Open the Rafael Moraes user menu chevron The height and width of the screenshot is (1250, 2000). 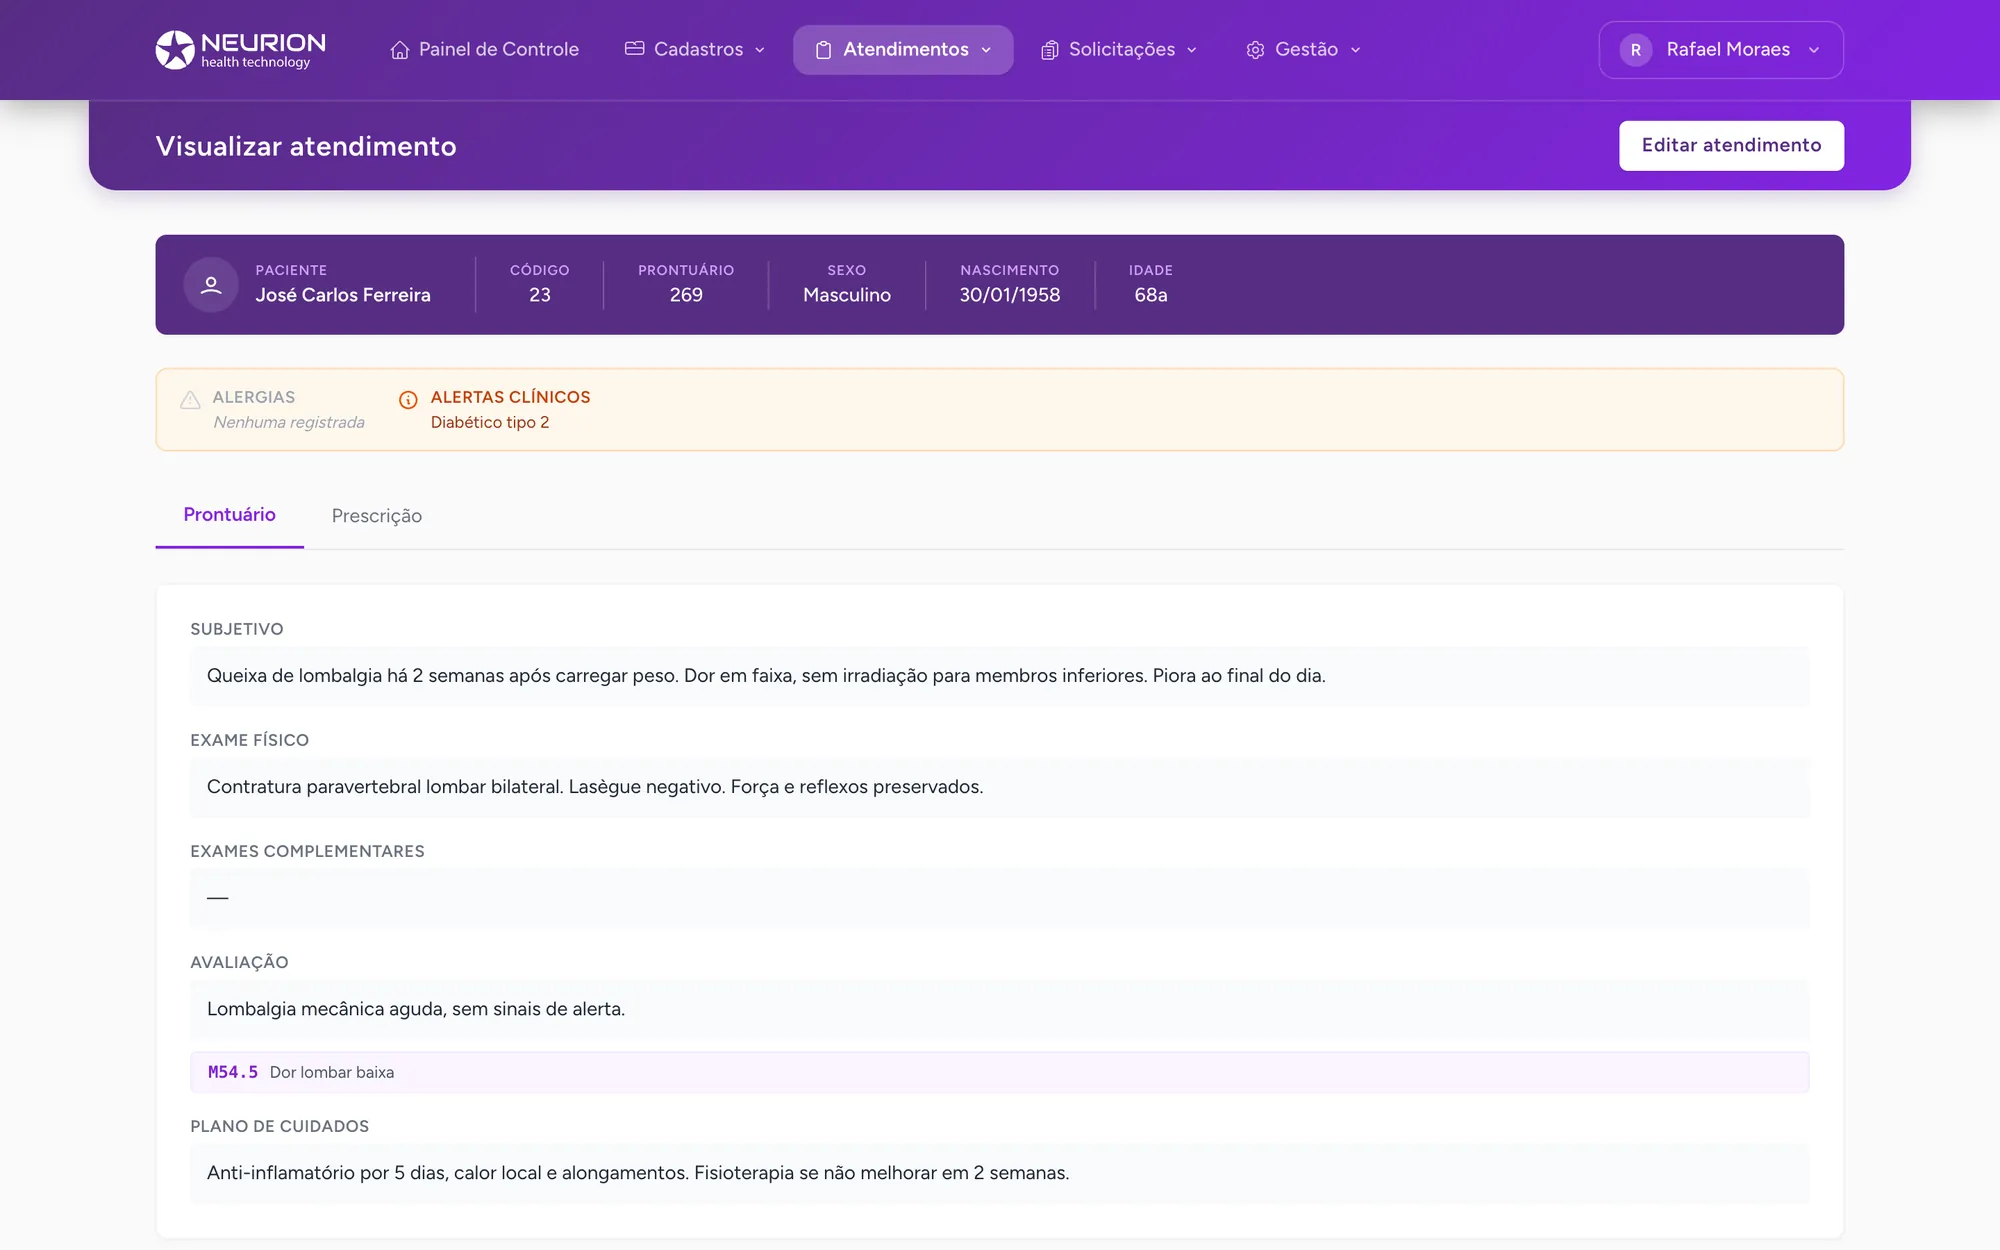tap(1814, 50)
